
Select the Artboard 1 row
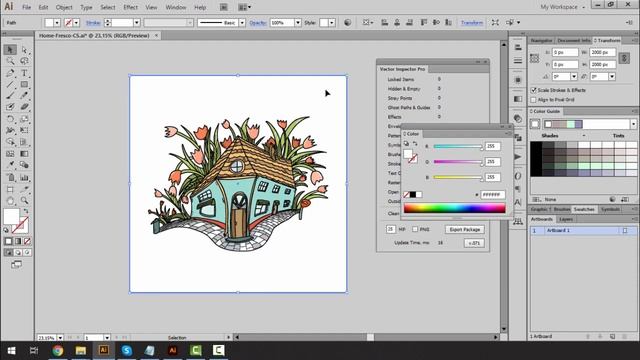point(583,231)
